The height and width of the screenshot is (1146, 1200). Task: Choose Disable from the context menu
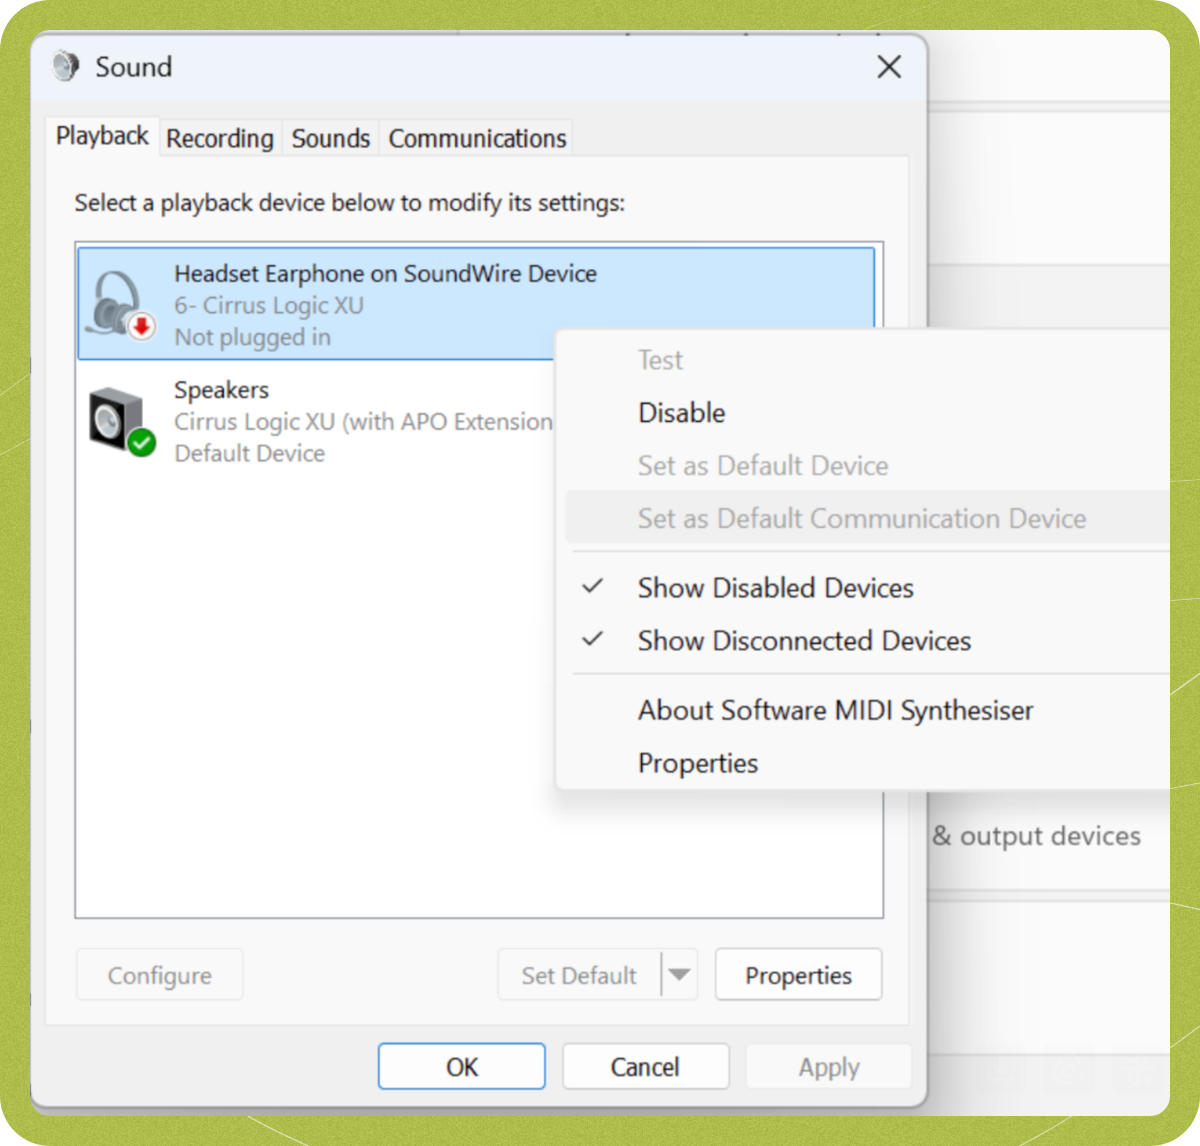click(x=682, y=412)
